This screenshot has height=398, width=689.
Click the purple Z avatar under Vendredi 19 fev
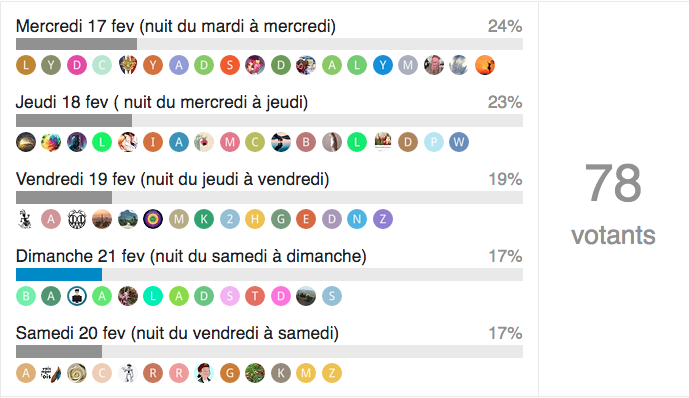click(x=383, y=219)
